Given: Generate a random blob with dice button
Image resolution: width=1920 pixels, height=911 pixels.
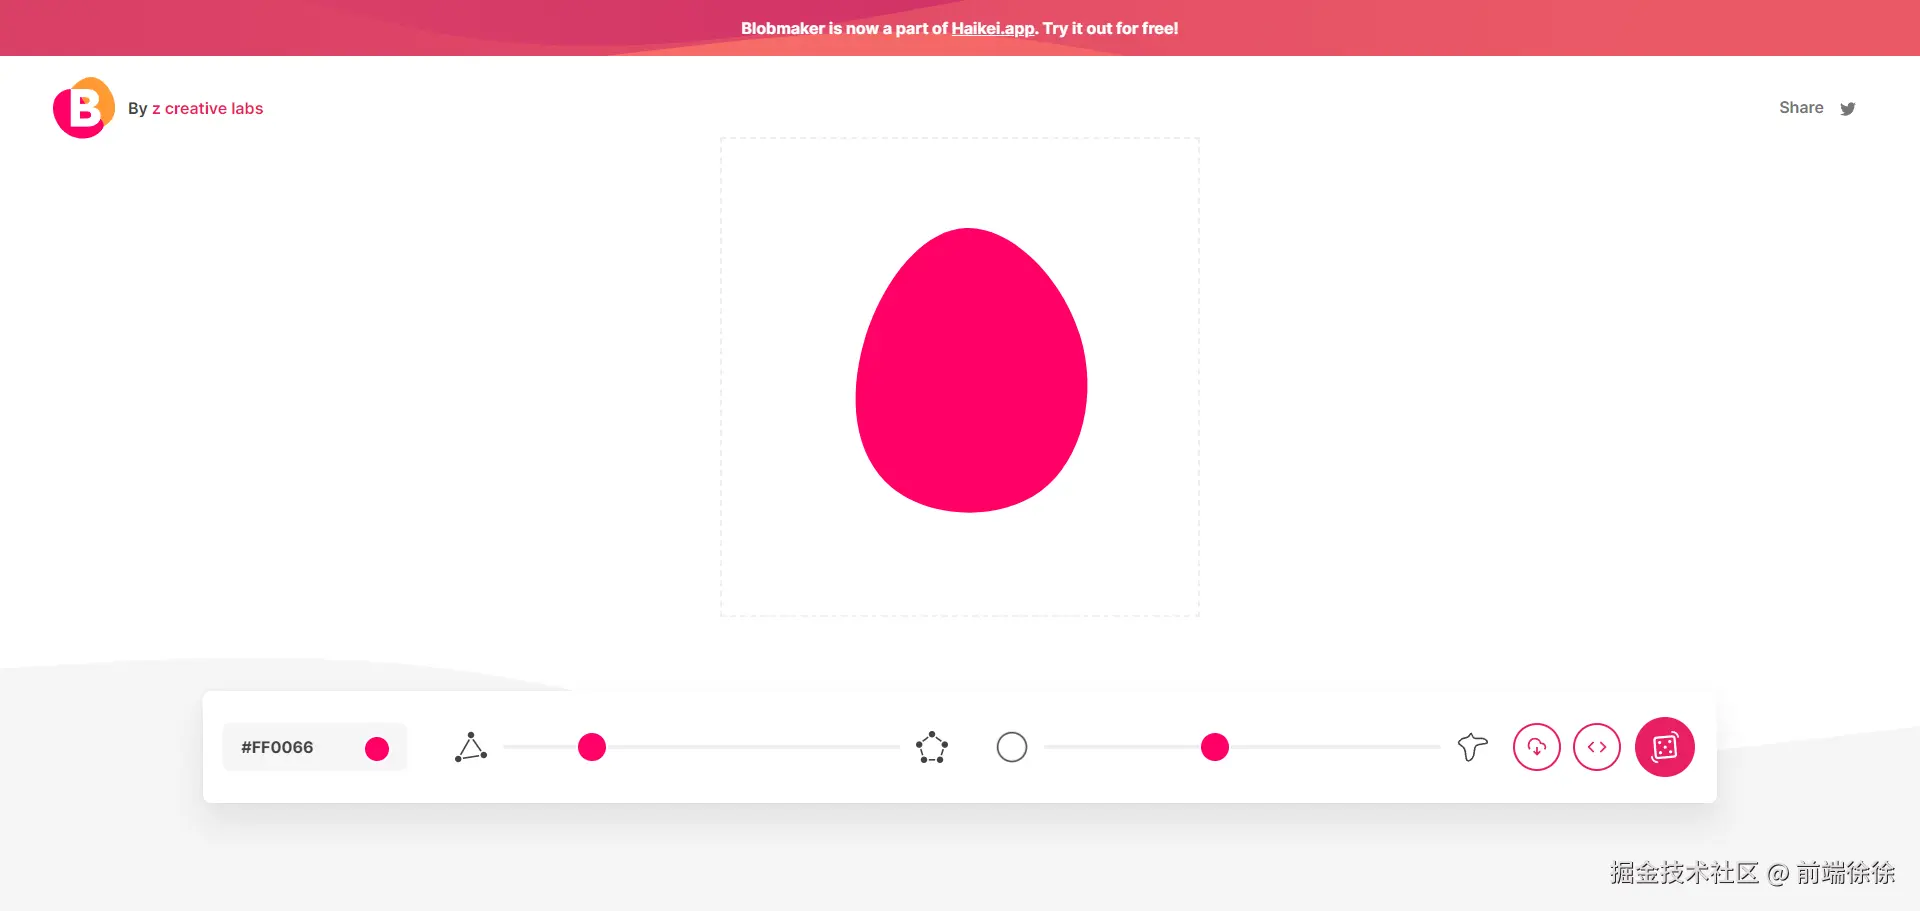Looking at the screenshot, I should [1665, 747].
